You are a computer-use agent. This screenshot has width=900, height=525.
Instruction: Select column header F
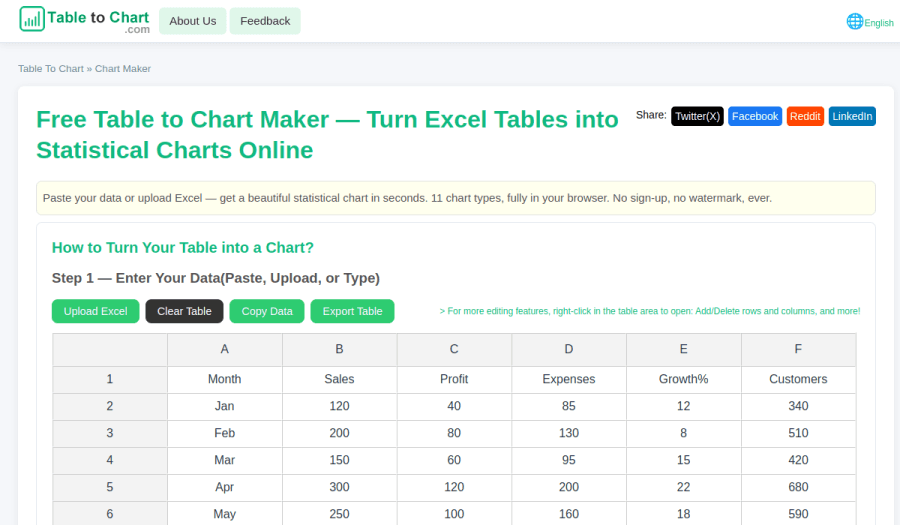(798, 349)
